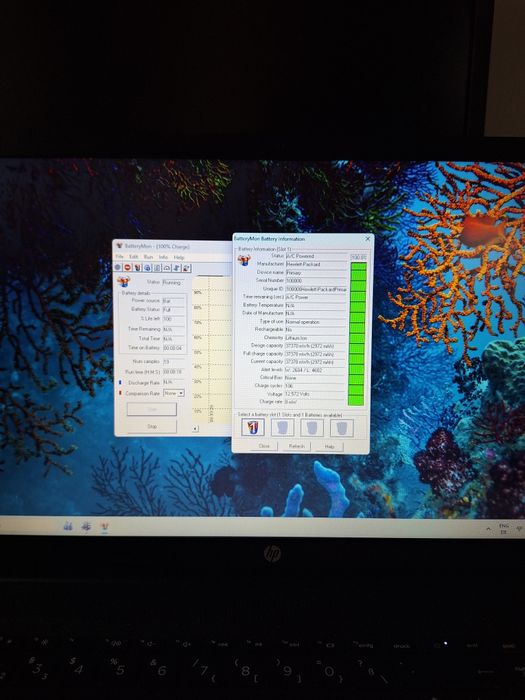
Task: Open the Comparison Rate dropdown showing None
Action: click(174, 393)
